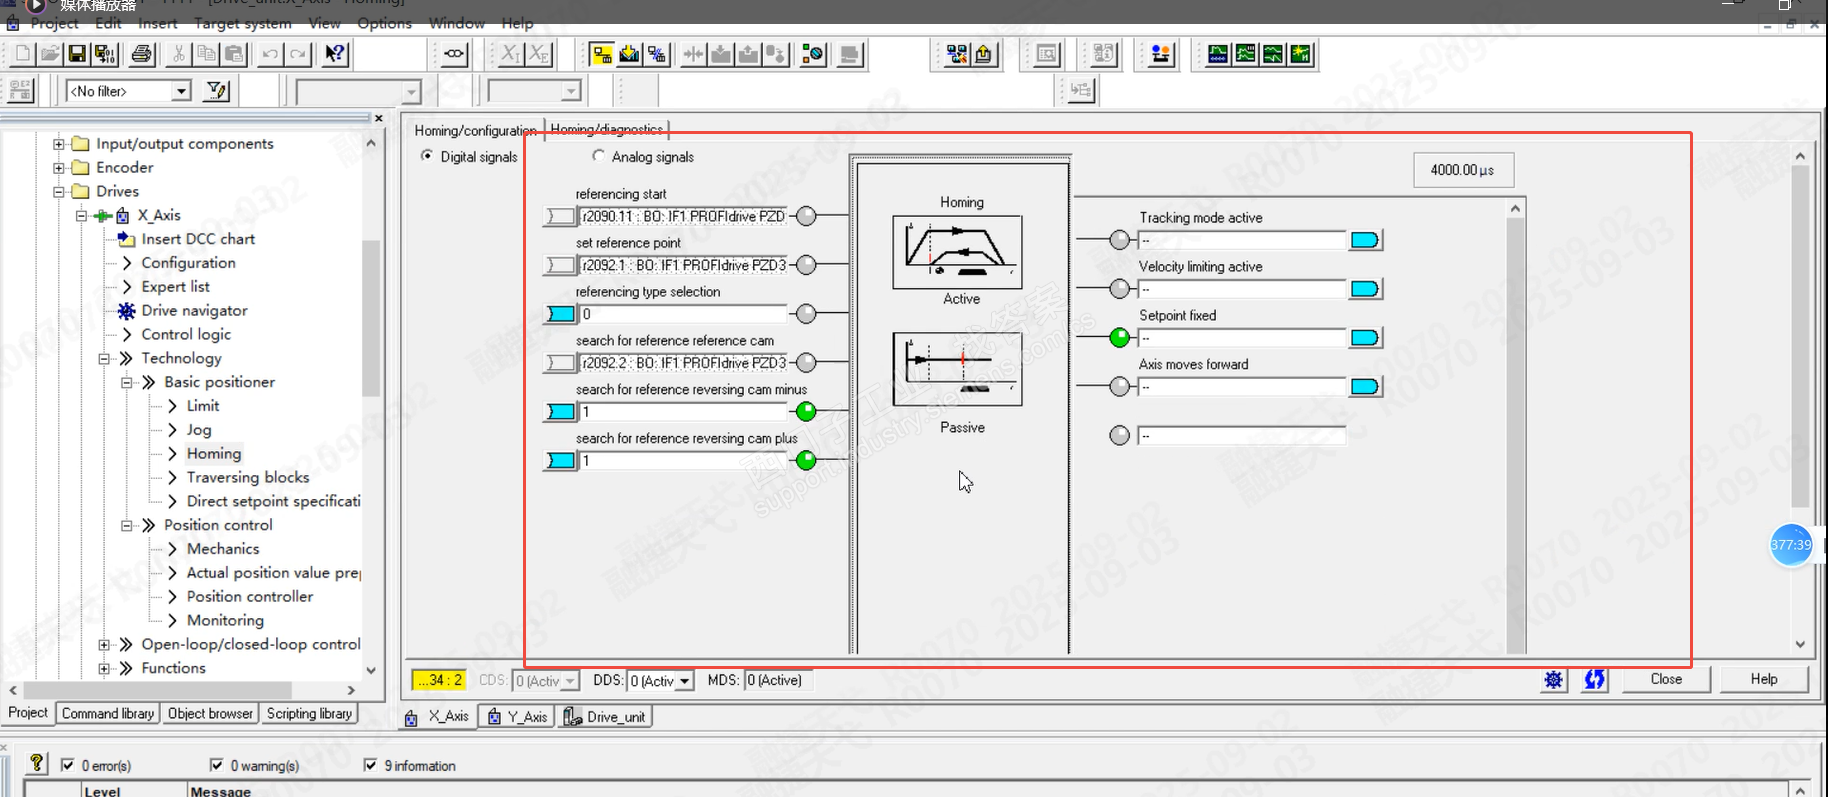Switch to the Homing/diagnostics tab
The width and height of the screenshot is (1828, 797).
coord(606,129)
